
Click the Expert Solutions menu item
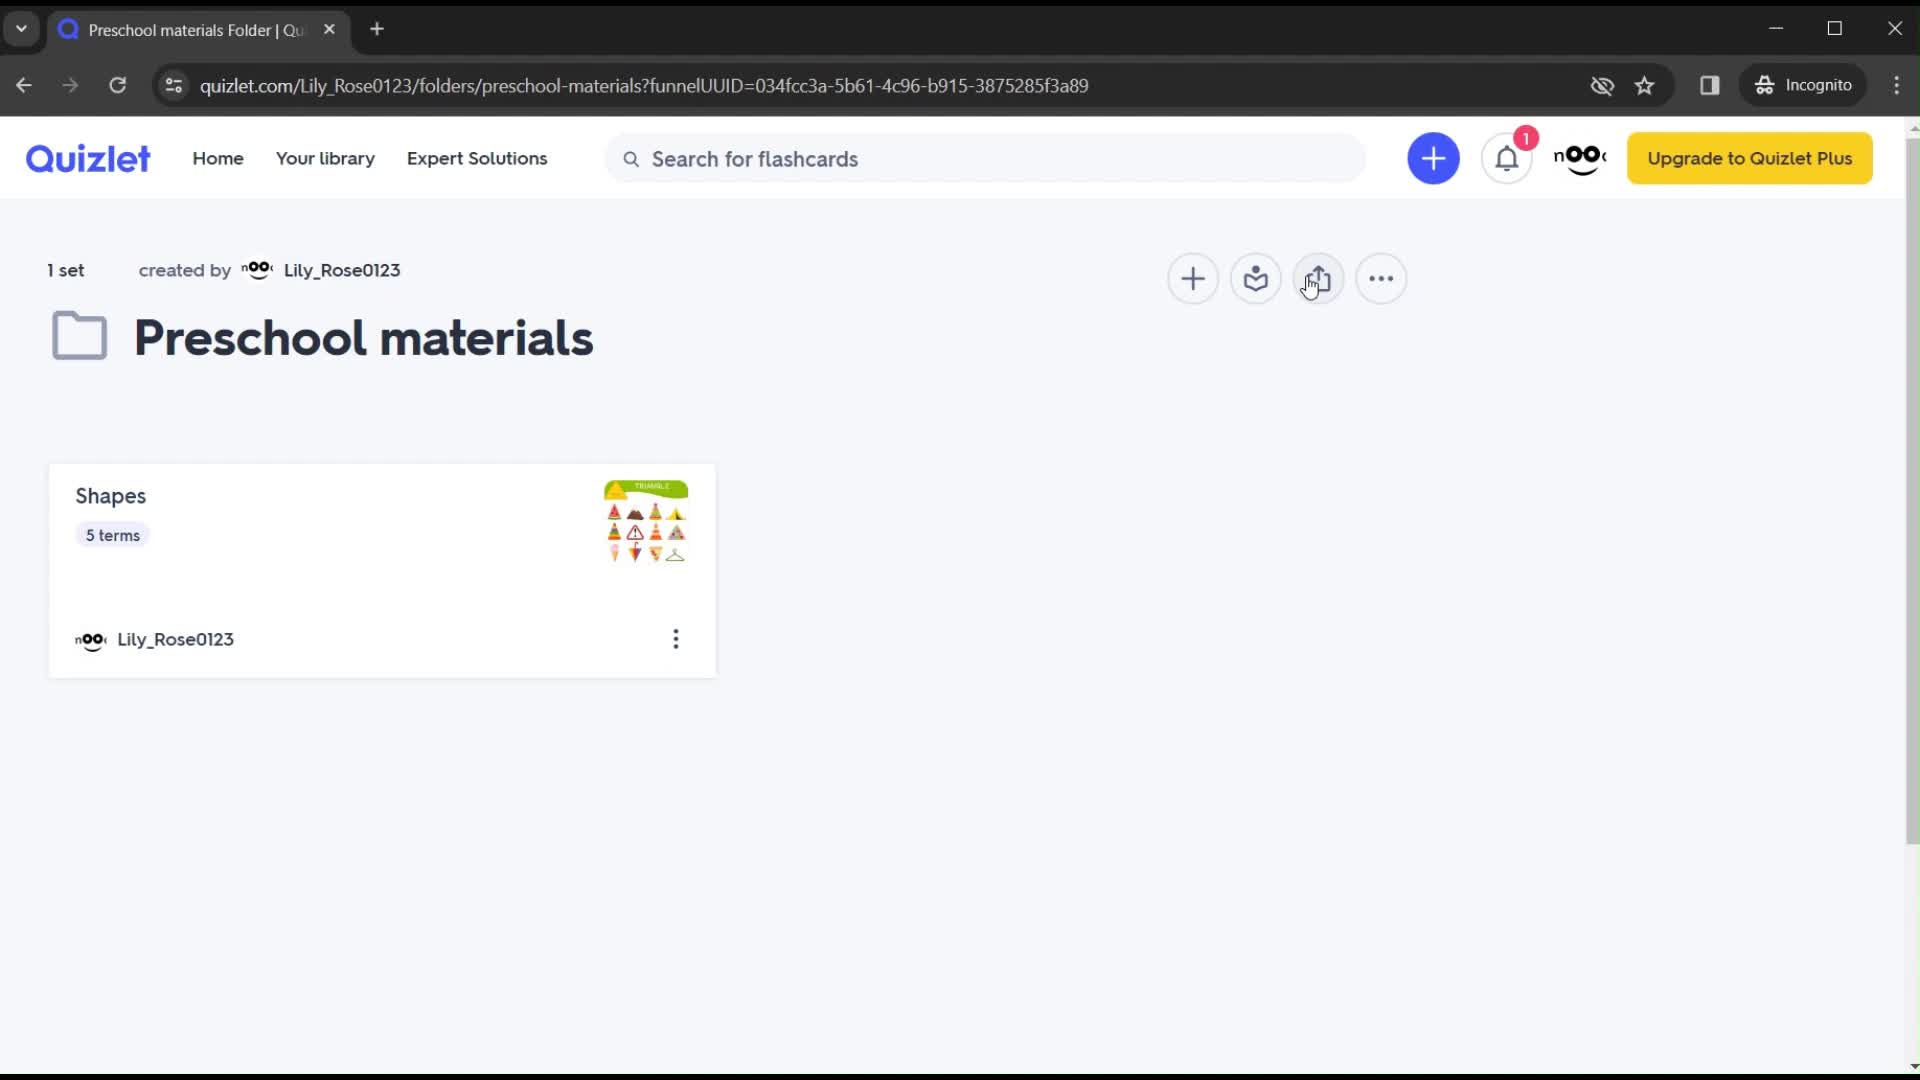point(477,158)
